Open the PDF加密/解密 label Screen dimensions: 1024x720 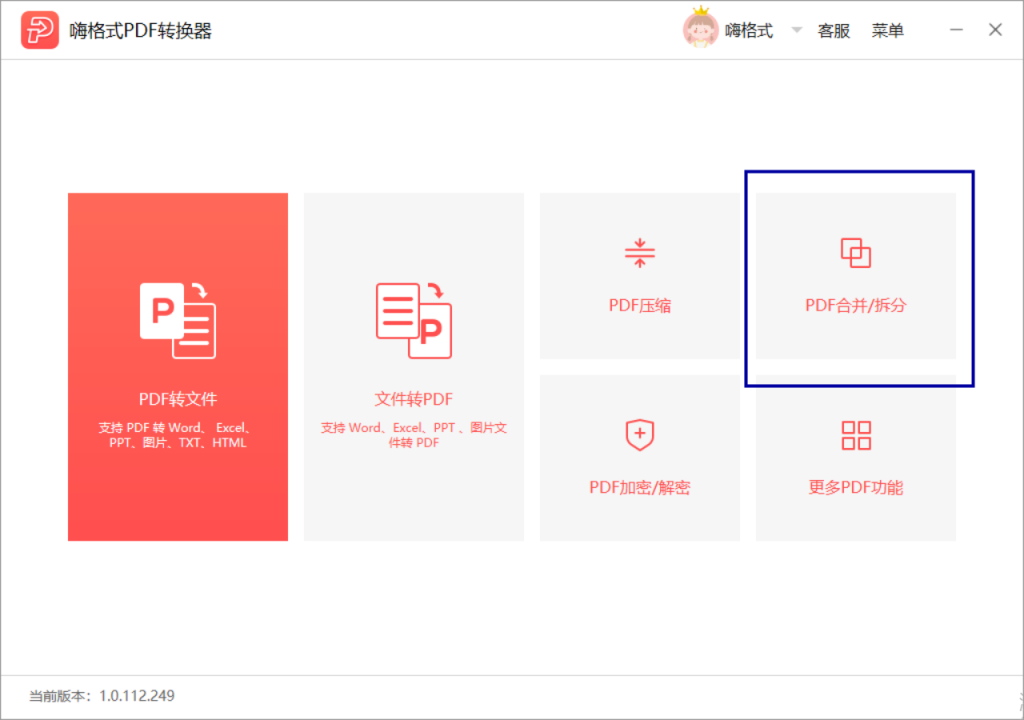pyautogui.click(x=640, y=487)
